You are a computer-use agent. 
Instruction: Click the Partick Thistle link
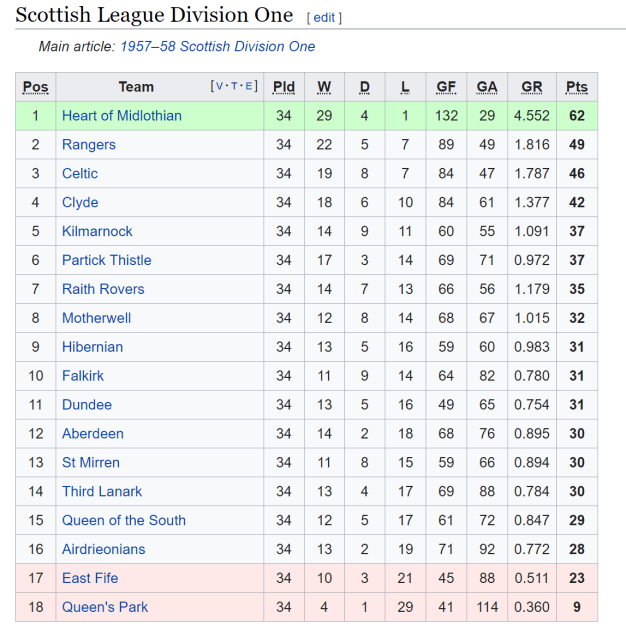pyautogui.click(x=107, y=260)
